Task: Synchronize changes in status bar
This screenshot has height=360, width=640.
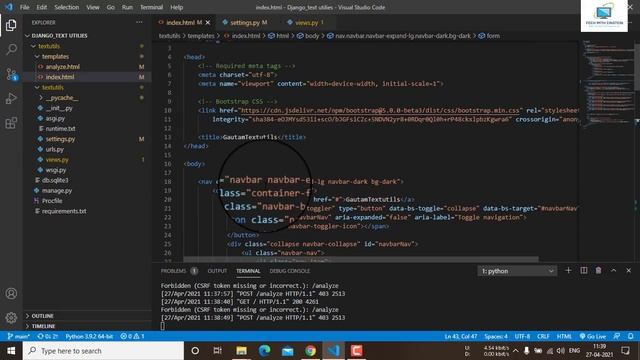Action: click(47, 336)
